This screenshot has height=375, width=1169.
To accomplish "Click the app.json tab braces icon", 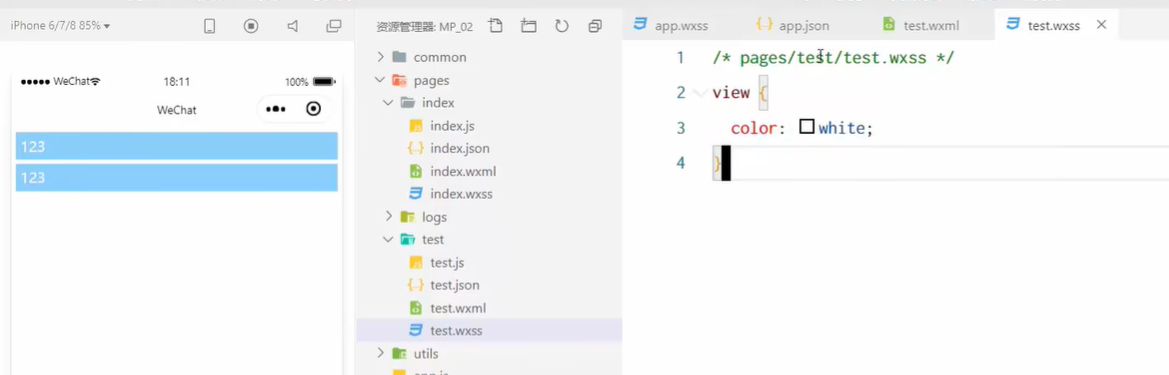I will click(x=764, y=25).
